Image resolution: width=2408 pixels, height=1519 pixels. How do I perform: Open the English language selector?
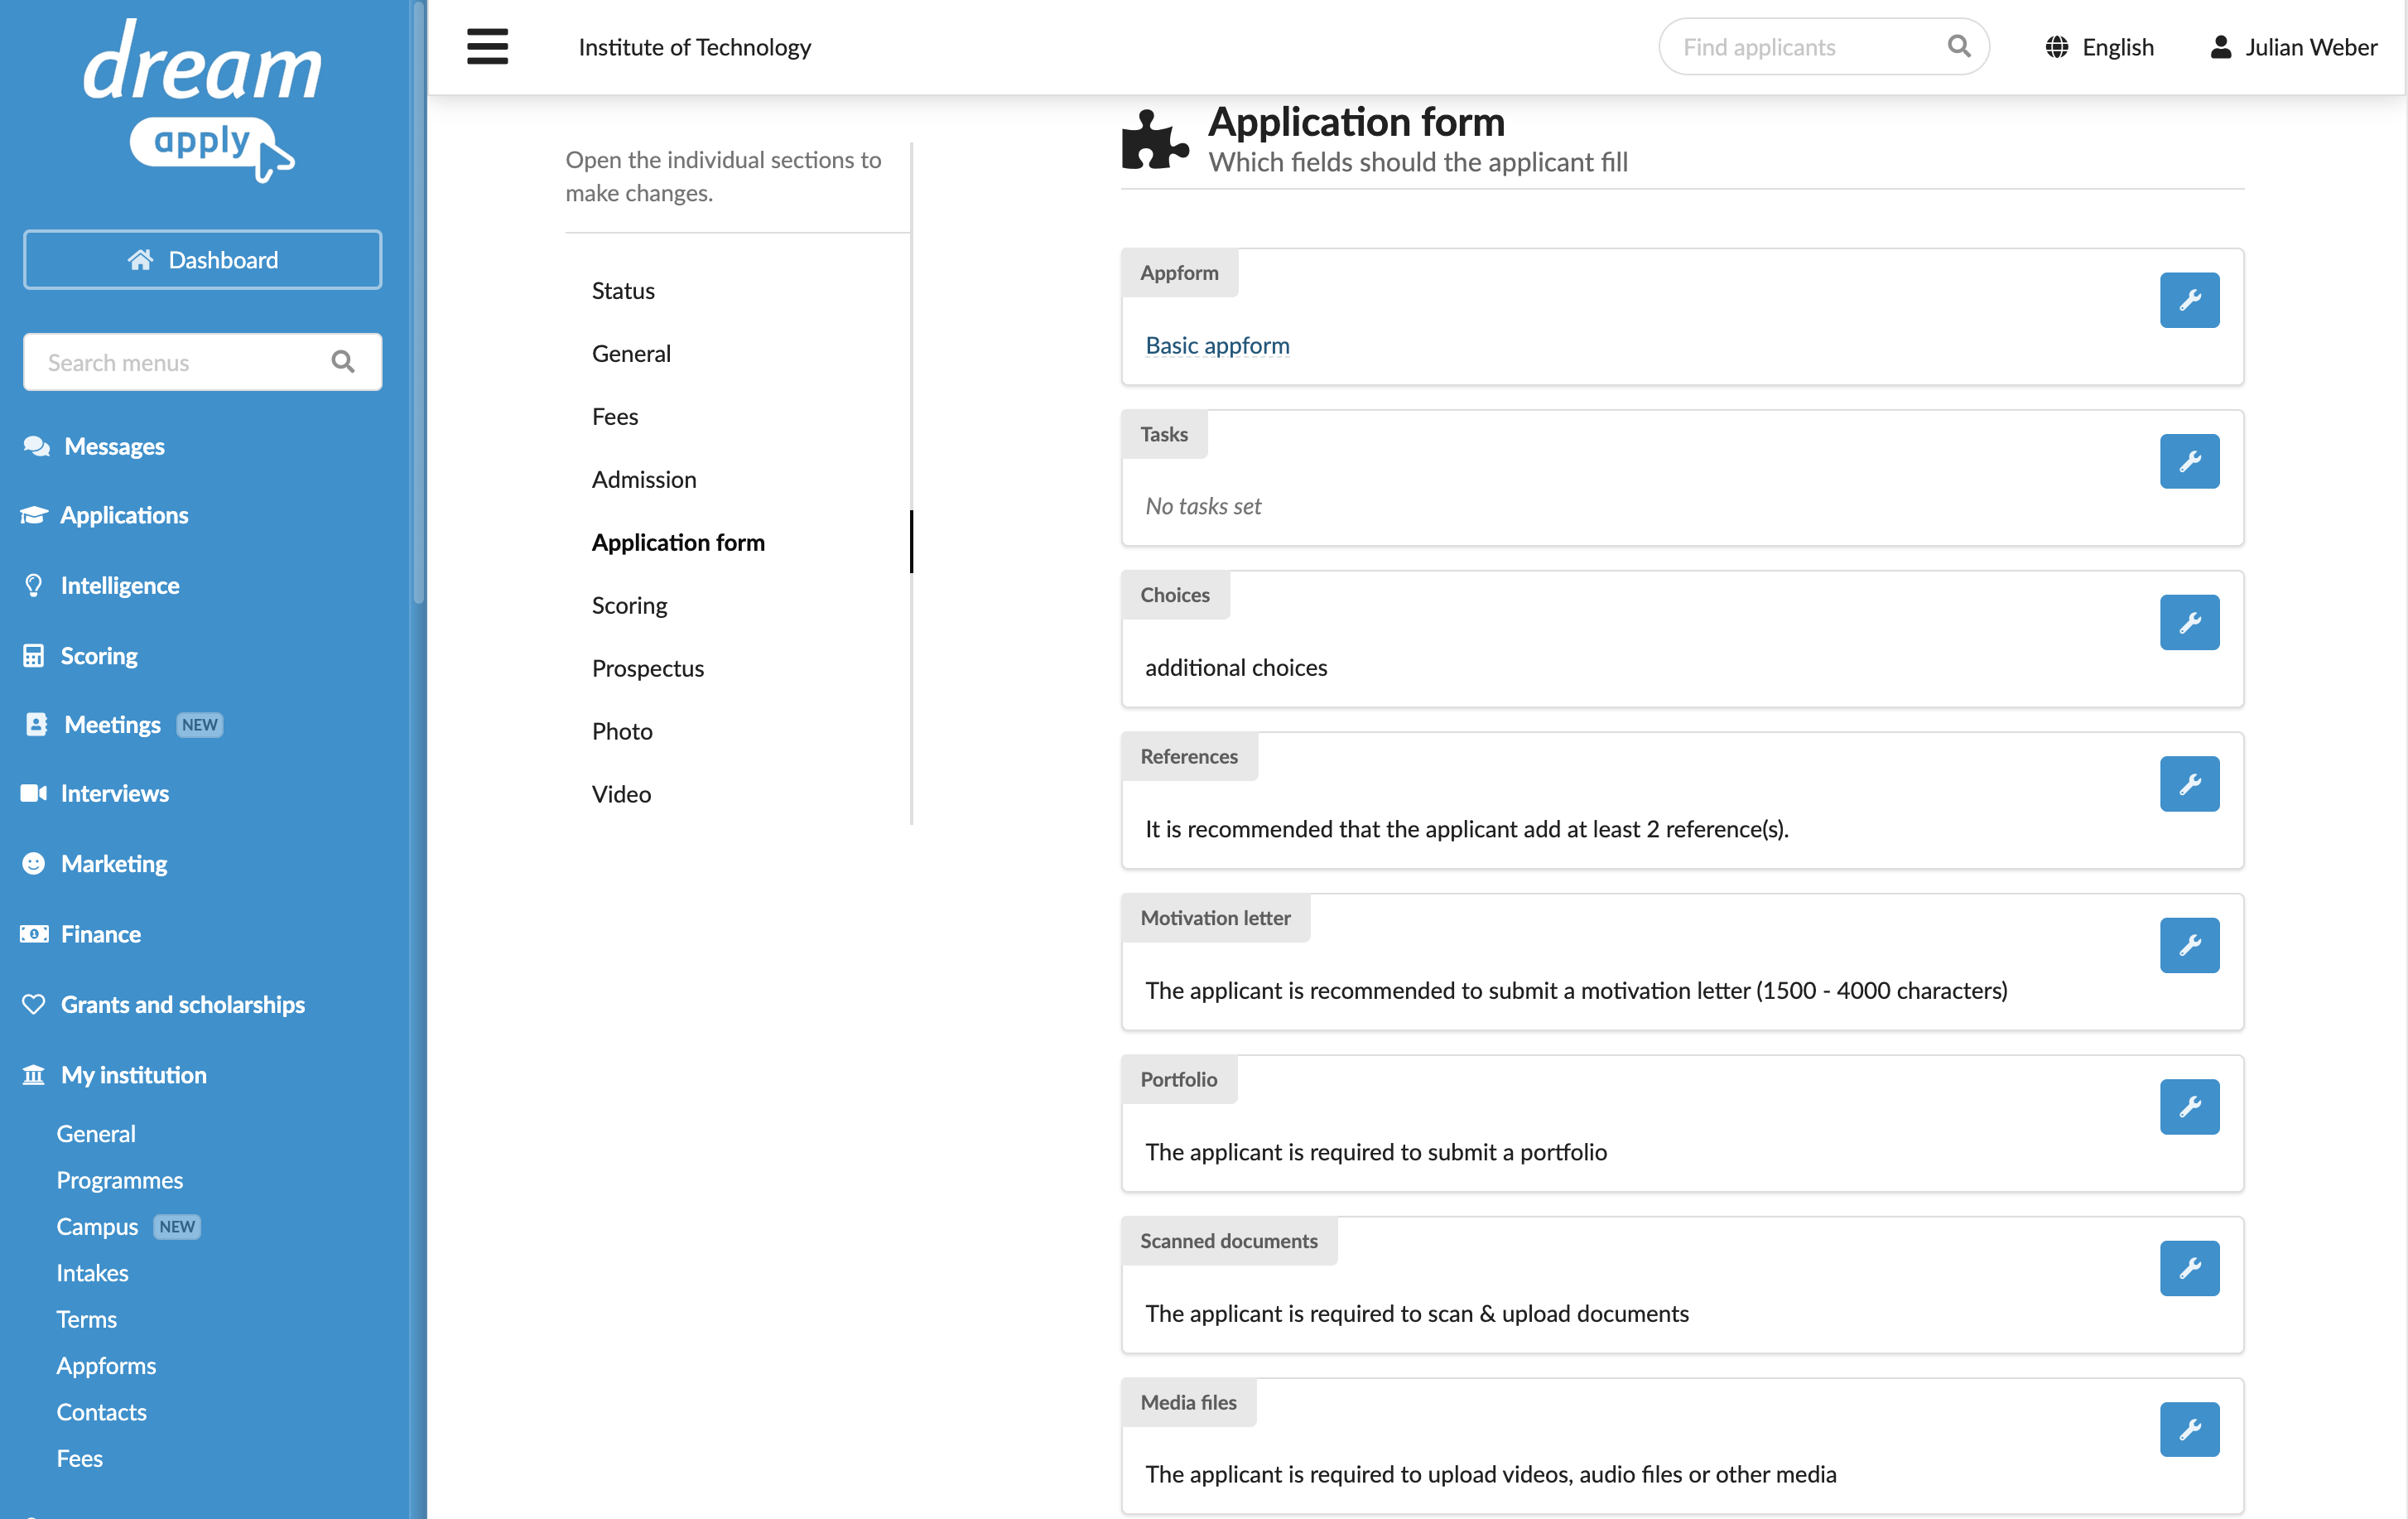[x=2099, y=47]
